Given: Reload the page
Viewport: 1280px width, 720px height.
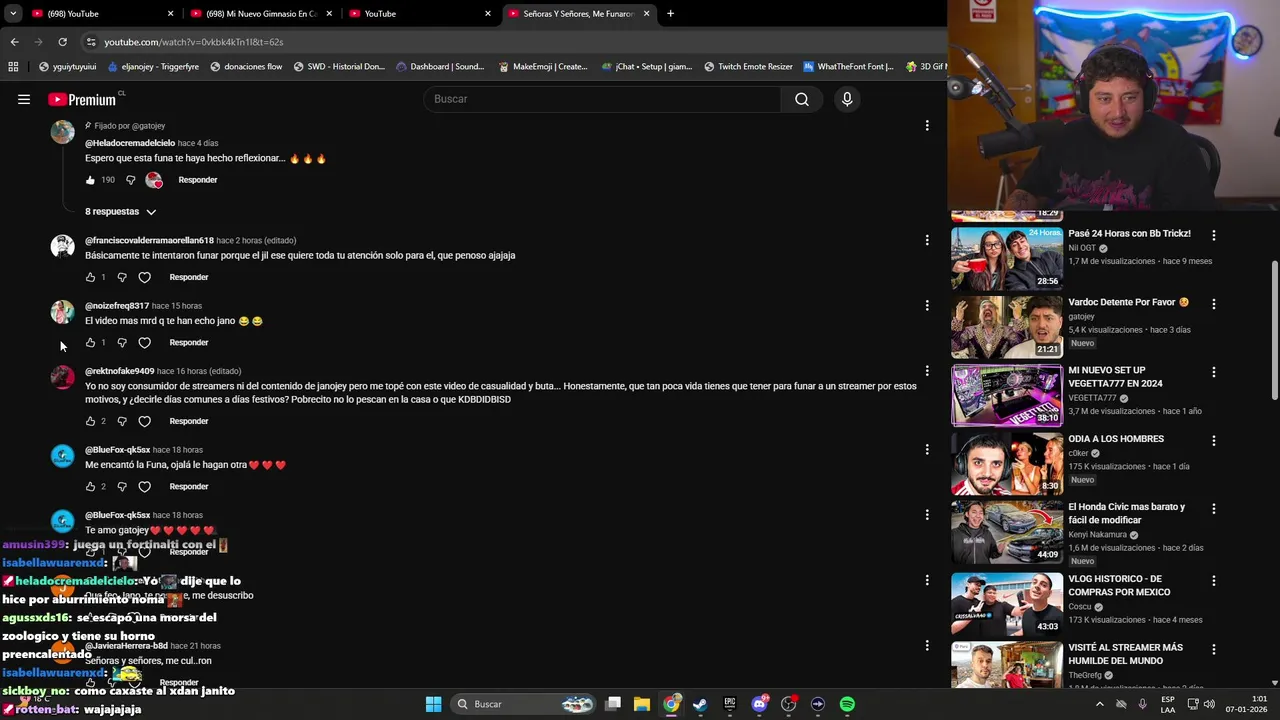Looking at the screenshot, I should coord(62,42).
